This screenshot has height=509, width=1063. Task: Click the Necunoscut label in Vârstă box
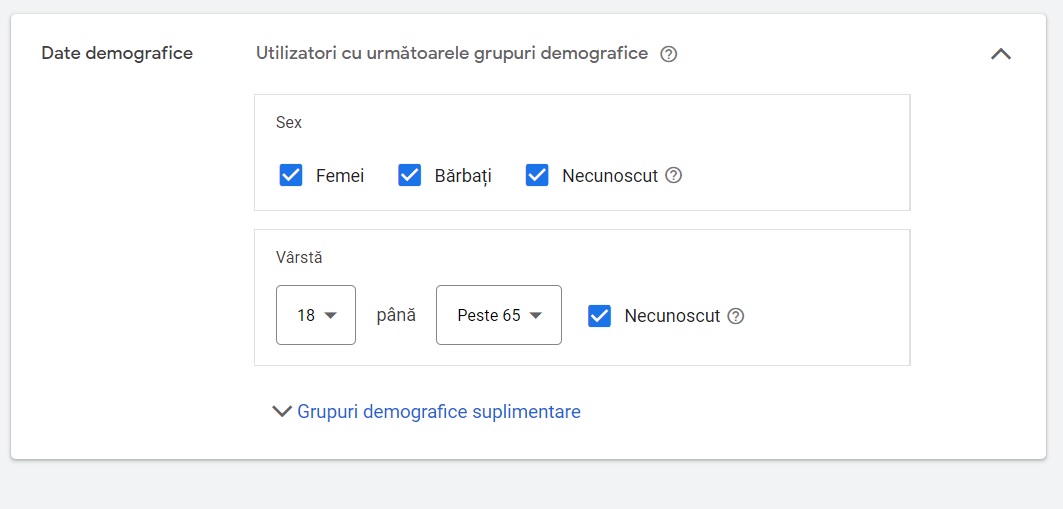[673, 316]
